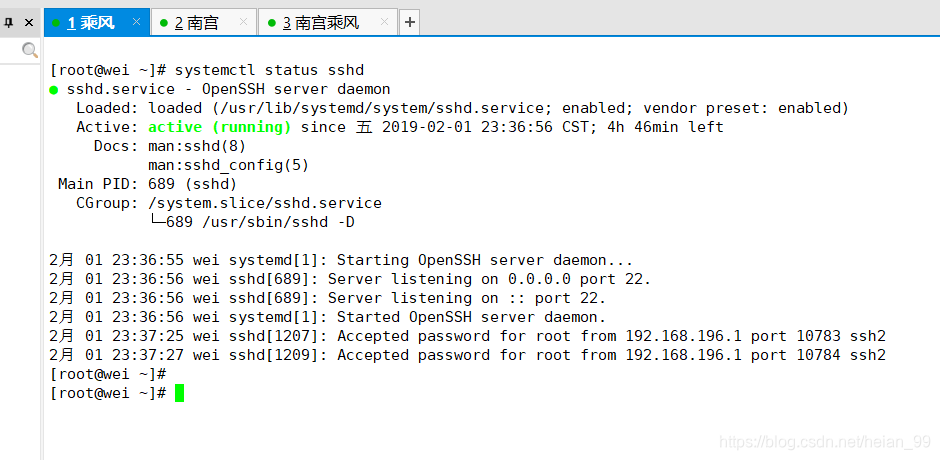
Task: Close the 2 南宫 tab
Action: pyautogui.click(x=243, y=22)
